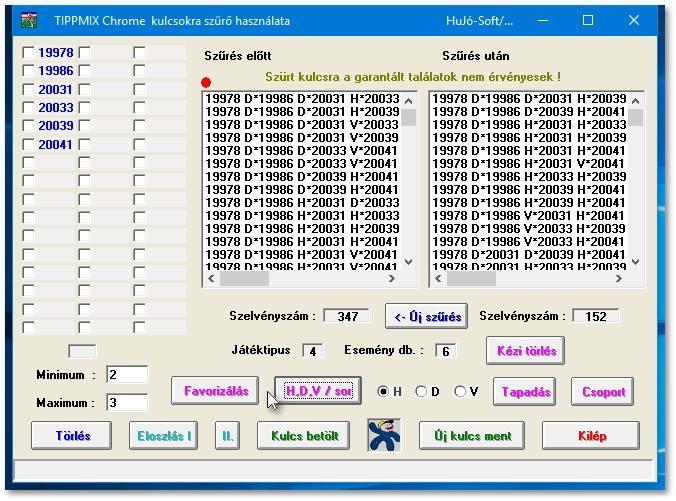Viewport: 676px width, 501px height.
Task: Click the 'Favorizálás' button
Action: coord(216,391)
